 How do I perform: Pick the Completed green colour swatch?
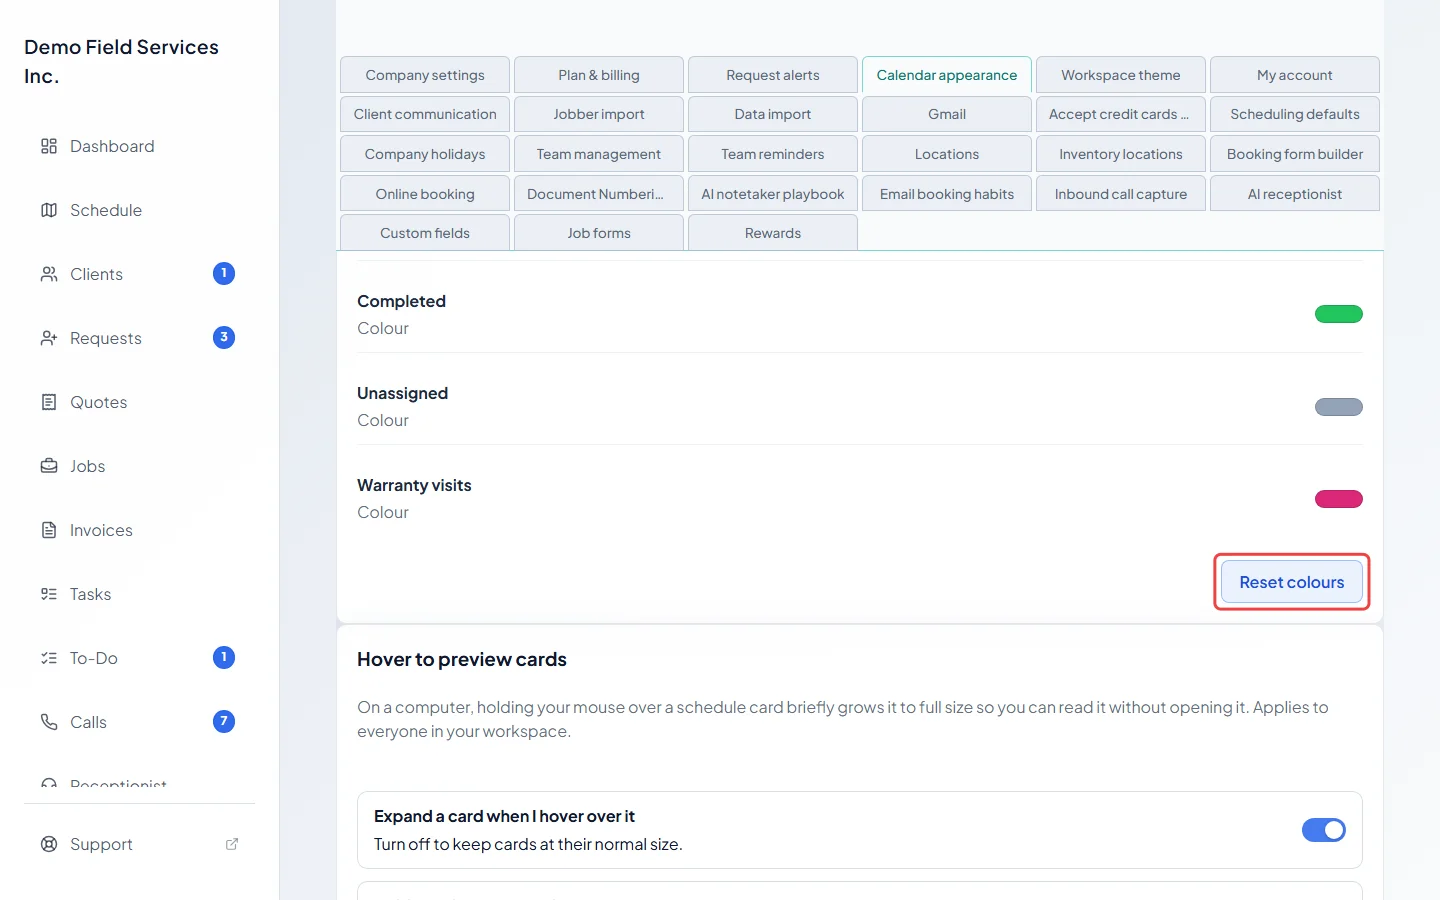tap(1339, 314)
